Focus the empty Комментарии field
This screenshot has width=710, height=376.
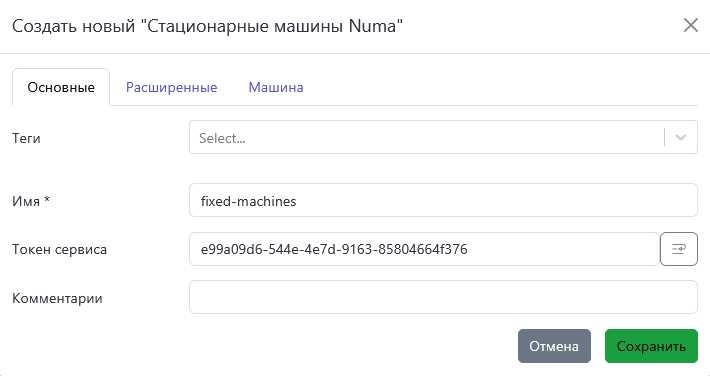click(443, 297)
